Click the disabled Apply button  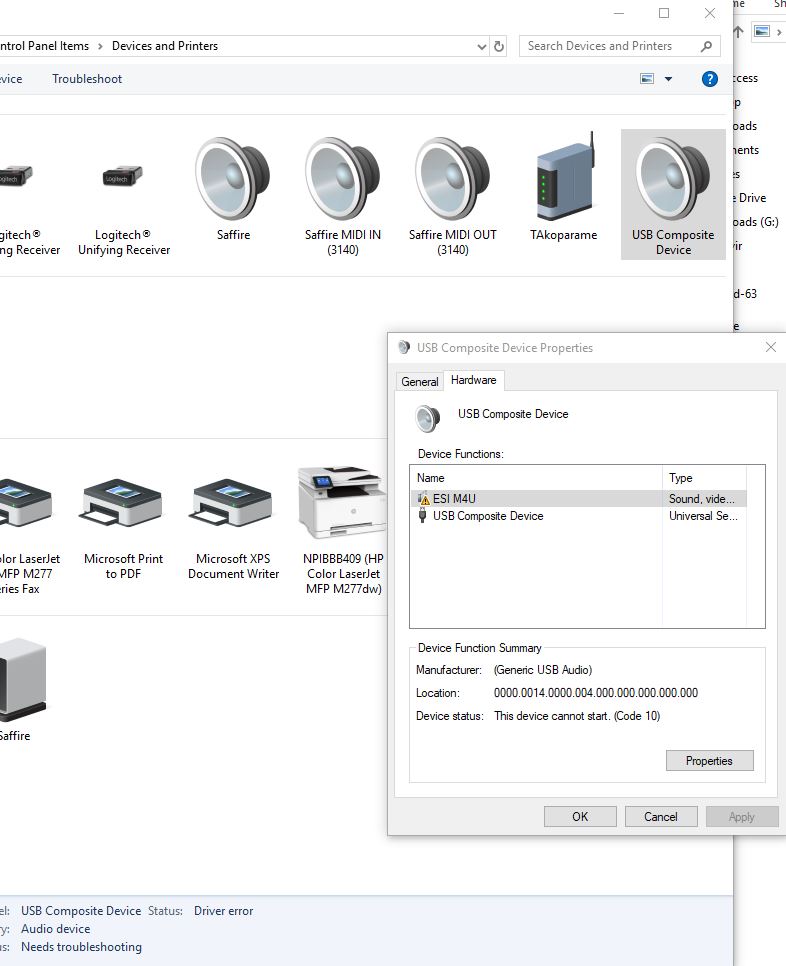(742, 816)
